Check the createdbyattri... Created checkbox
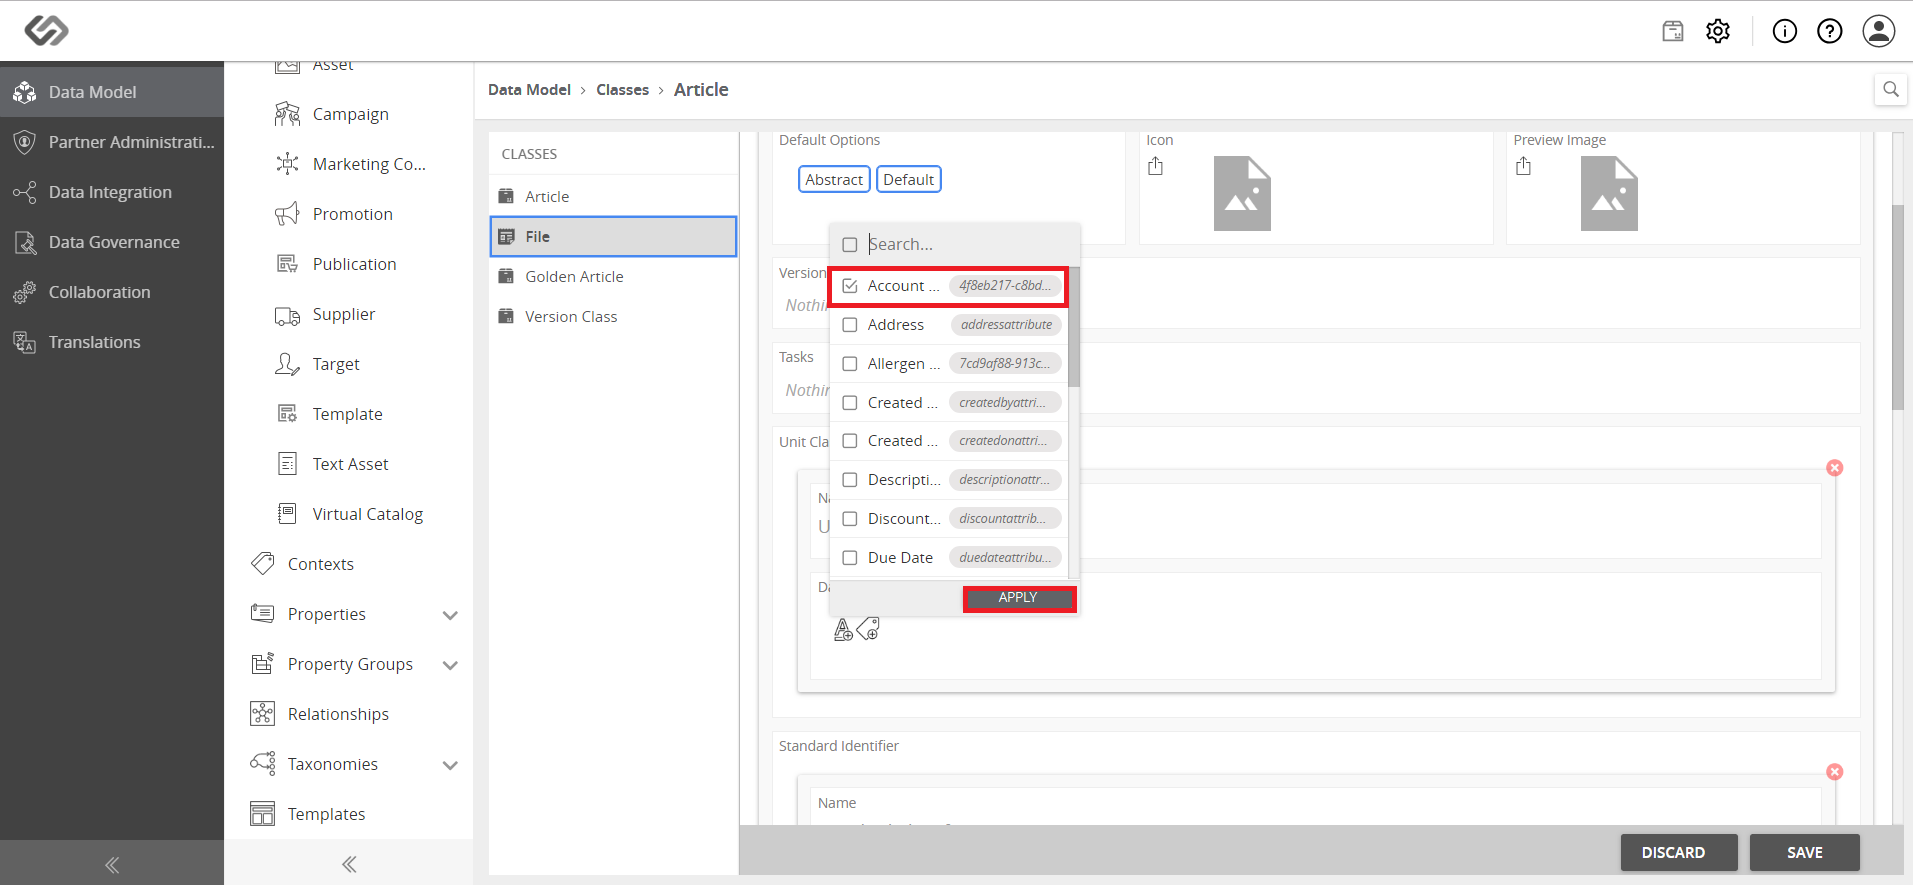The width and height of the screenshot is (1913, 885). tap(850, 403)
